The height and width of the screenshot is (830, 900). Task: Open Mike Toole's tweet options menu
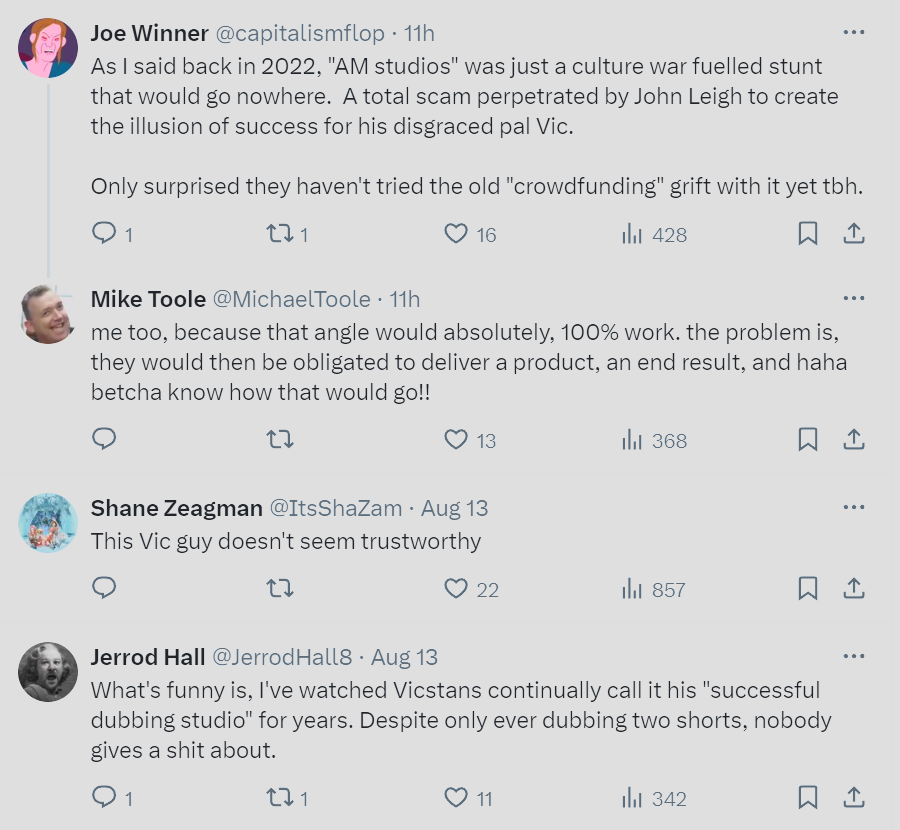coord(855,298)
